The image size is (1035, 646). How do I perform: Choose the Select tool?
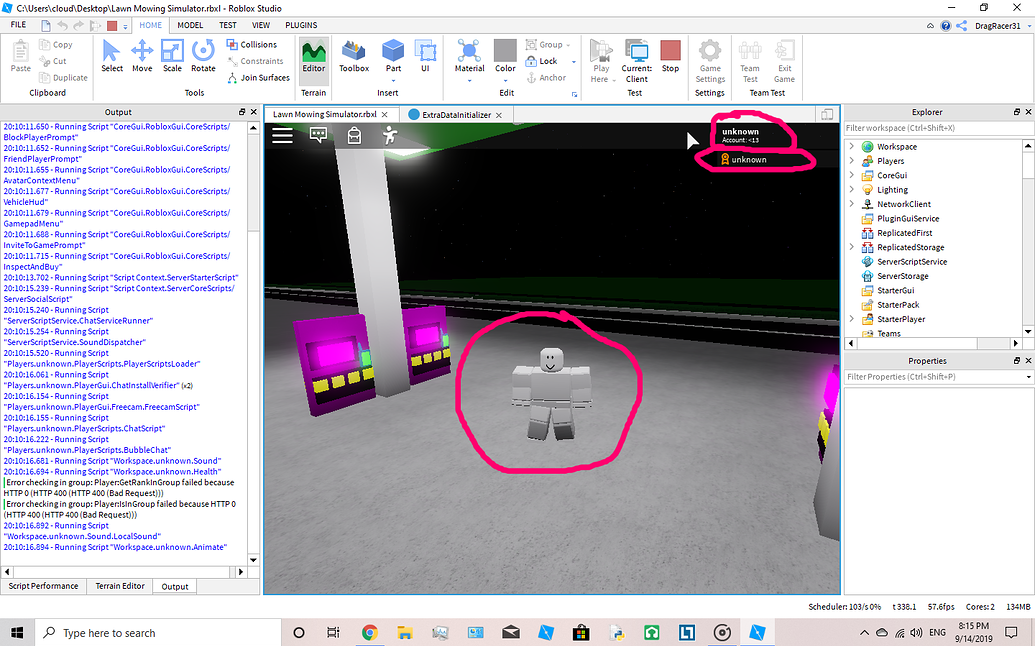pos(112,55)
